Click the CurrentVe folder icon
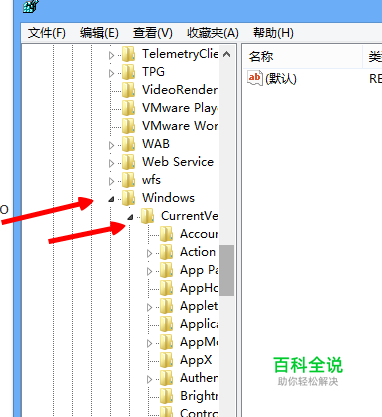Screen dimensions: 382x417 (147, 216)
